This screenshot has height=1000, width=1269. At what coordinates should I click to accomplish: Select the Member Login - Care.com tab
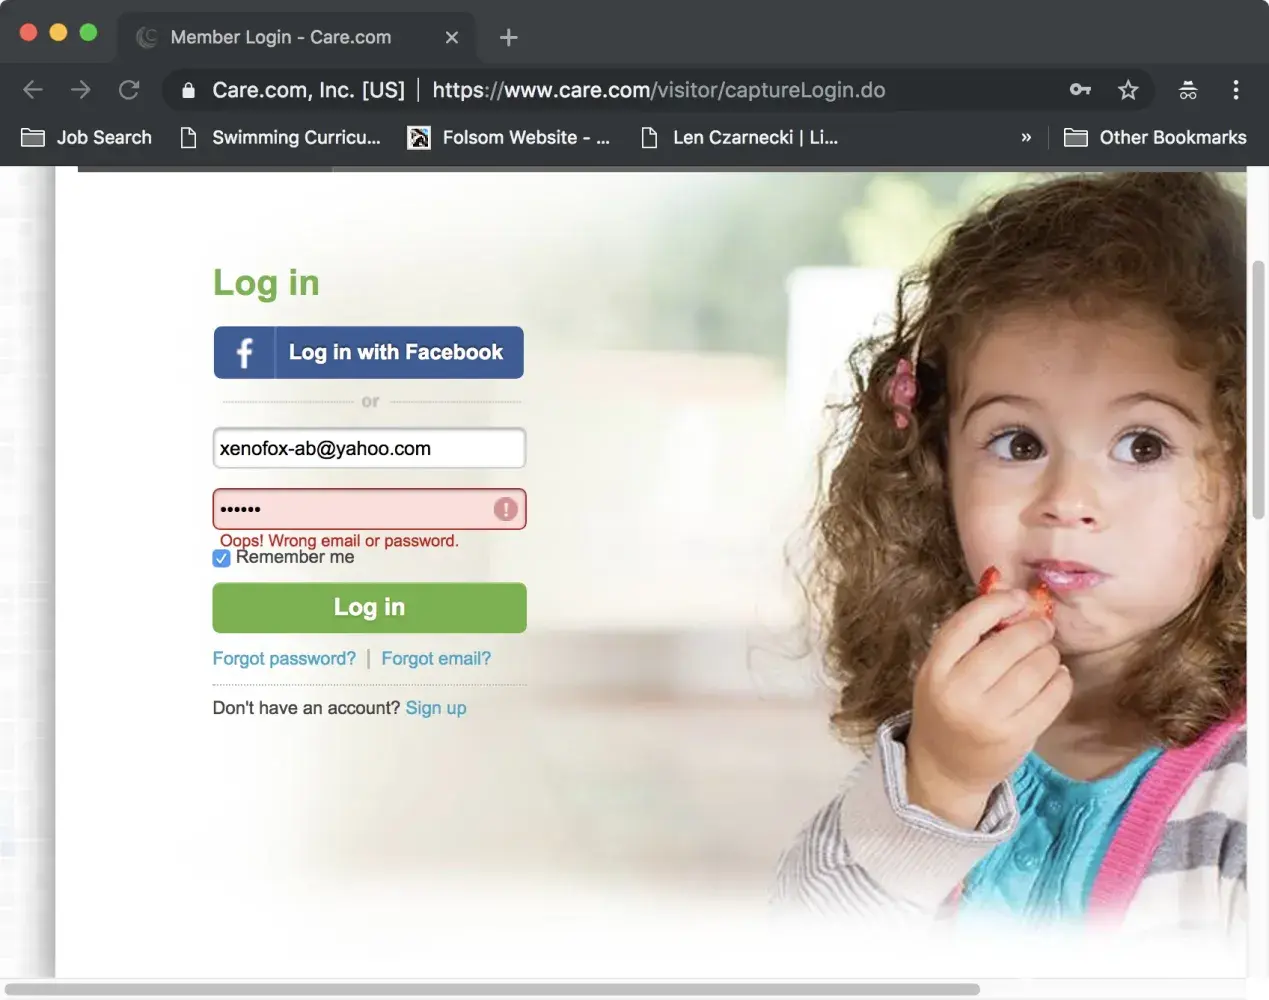(297, 37)
